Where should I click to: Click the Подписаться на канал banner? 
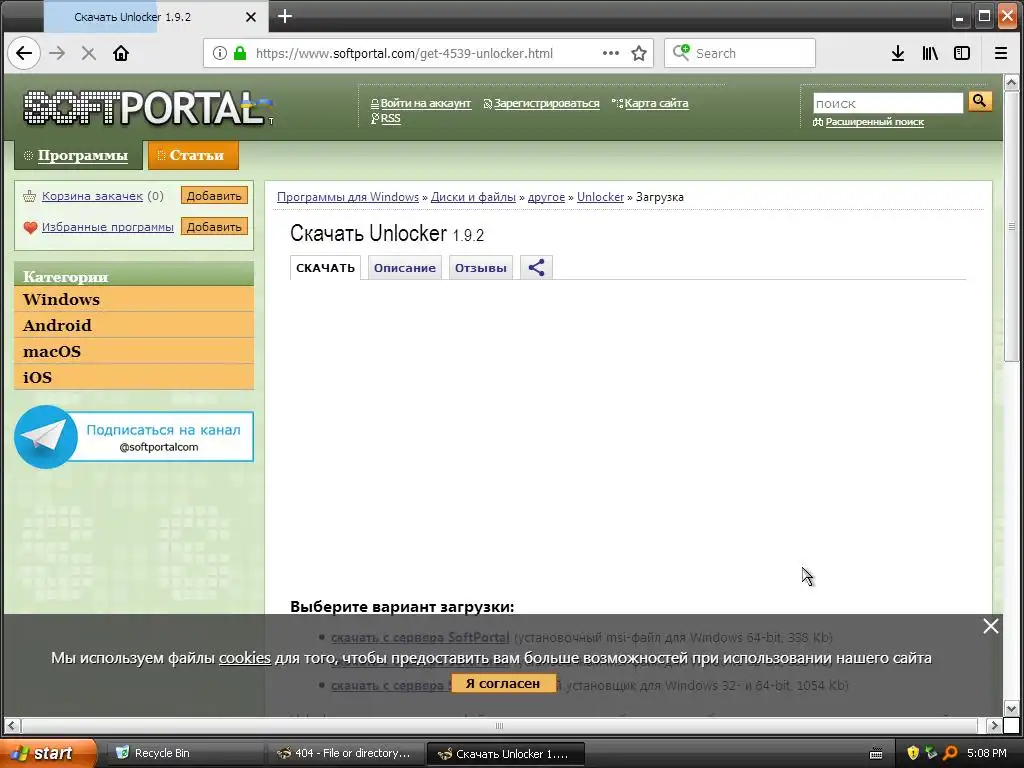(134, 437)
